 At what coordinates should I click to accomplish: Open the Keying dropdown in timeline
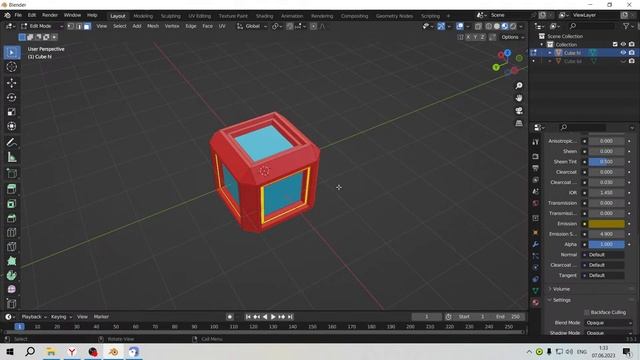[x=61, y=317]
